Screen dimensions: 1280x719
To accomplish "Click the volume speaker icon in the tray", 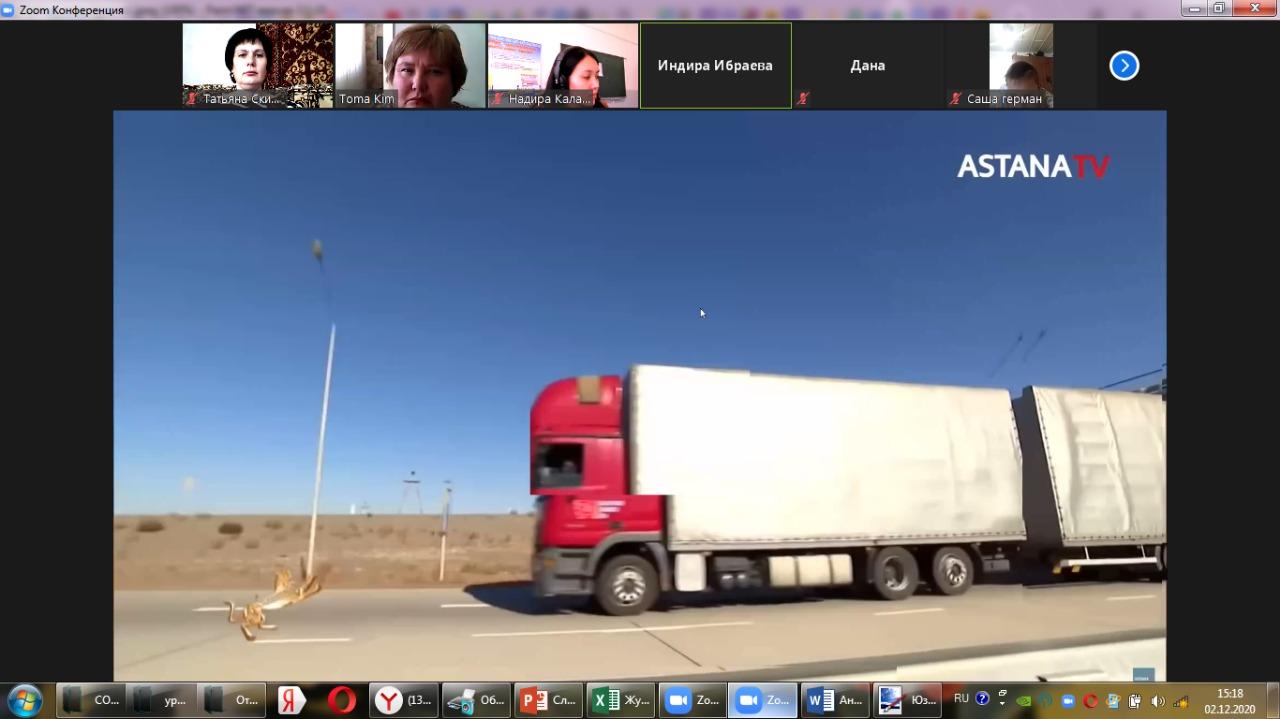I will pos(1157,700).
